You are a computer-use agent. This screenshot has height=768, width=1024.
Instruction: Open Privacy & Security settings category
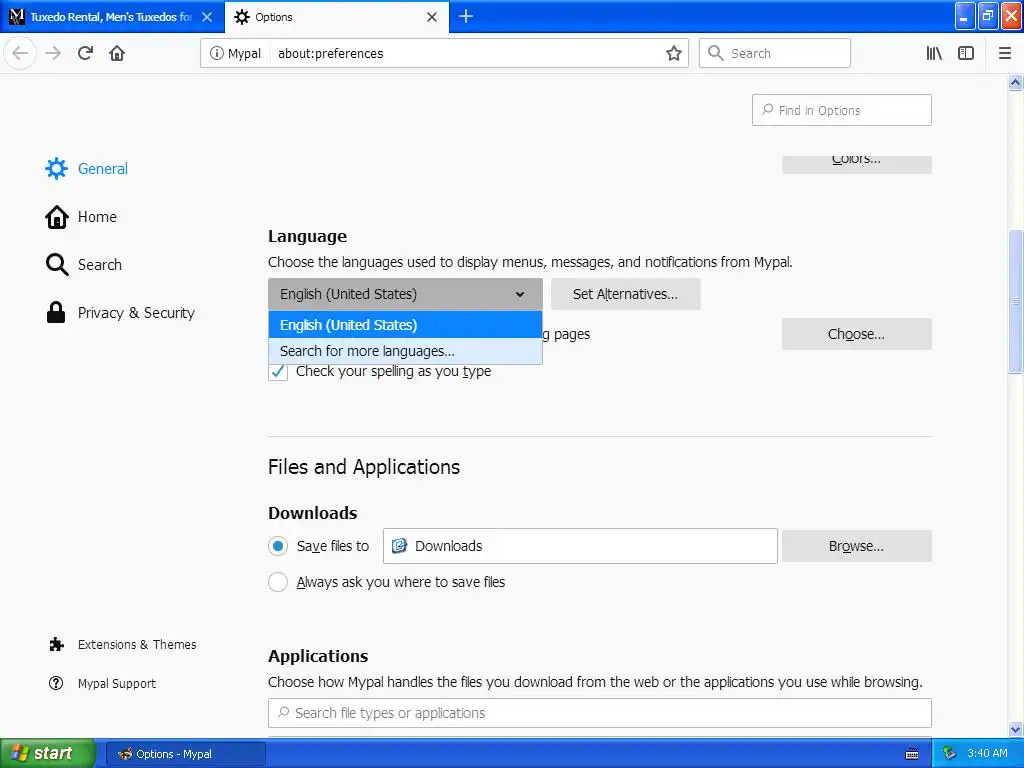[x=136, y=313]
